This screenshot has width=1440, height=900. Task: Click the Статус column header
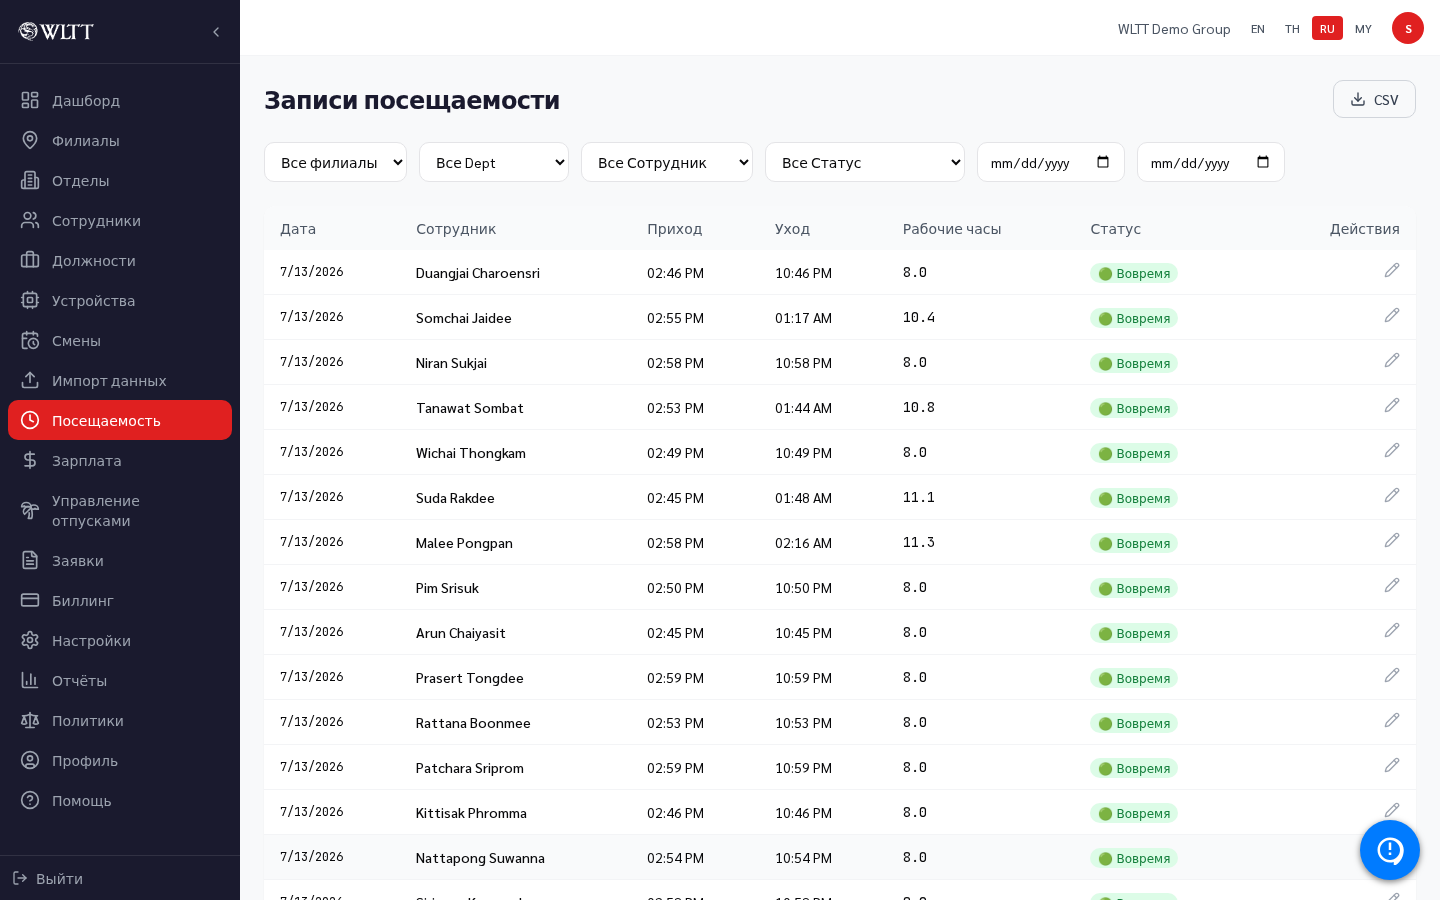tap(1115, 229)
